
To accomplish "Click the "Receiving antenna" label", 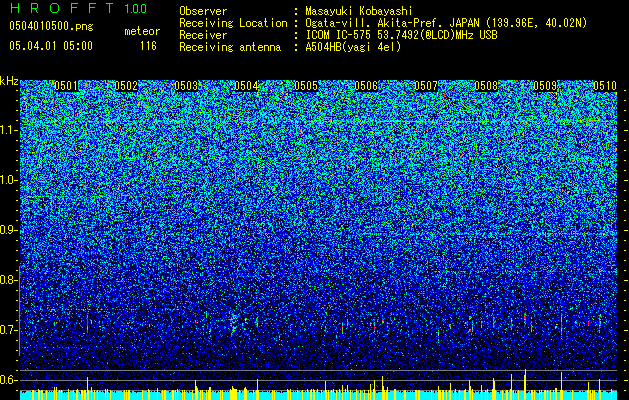I will (230, 47).
